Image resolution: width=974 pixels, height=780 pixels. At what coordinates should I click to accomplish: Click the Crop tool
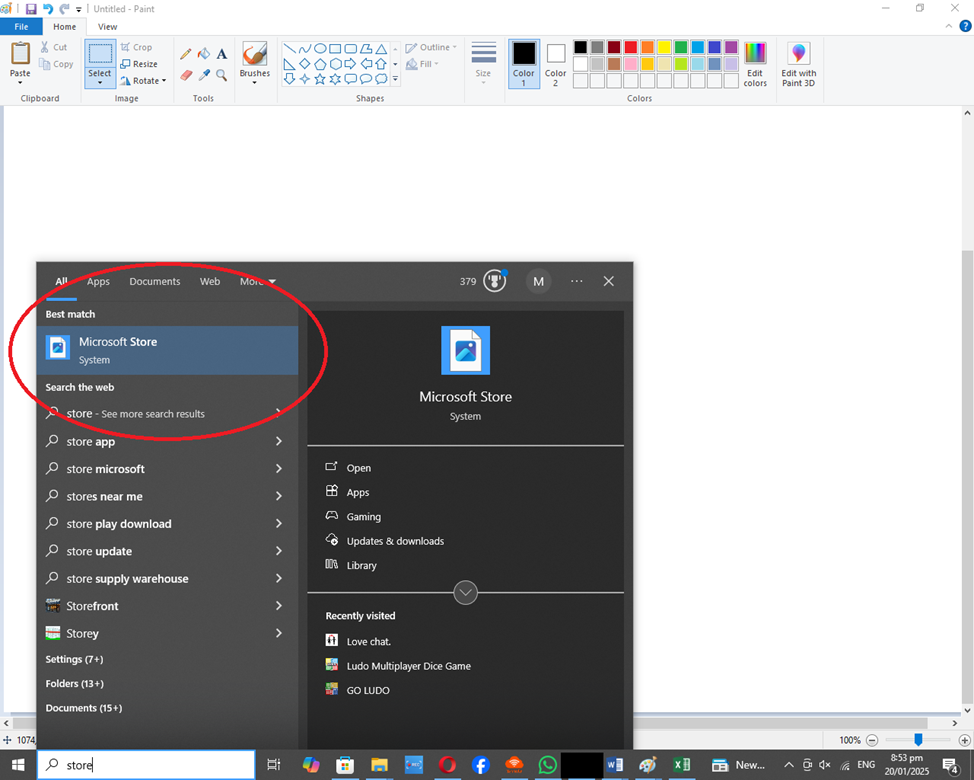tap(136, 47)
